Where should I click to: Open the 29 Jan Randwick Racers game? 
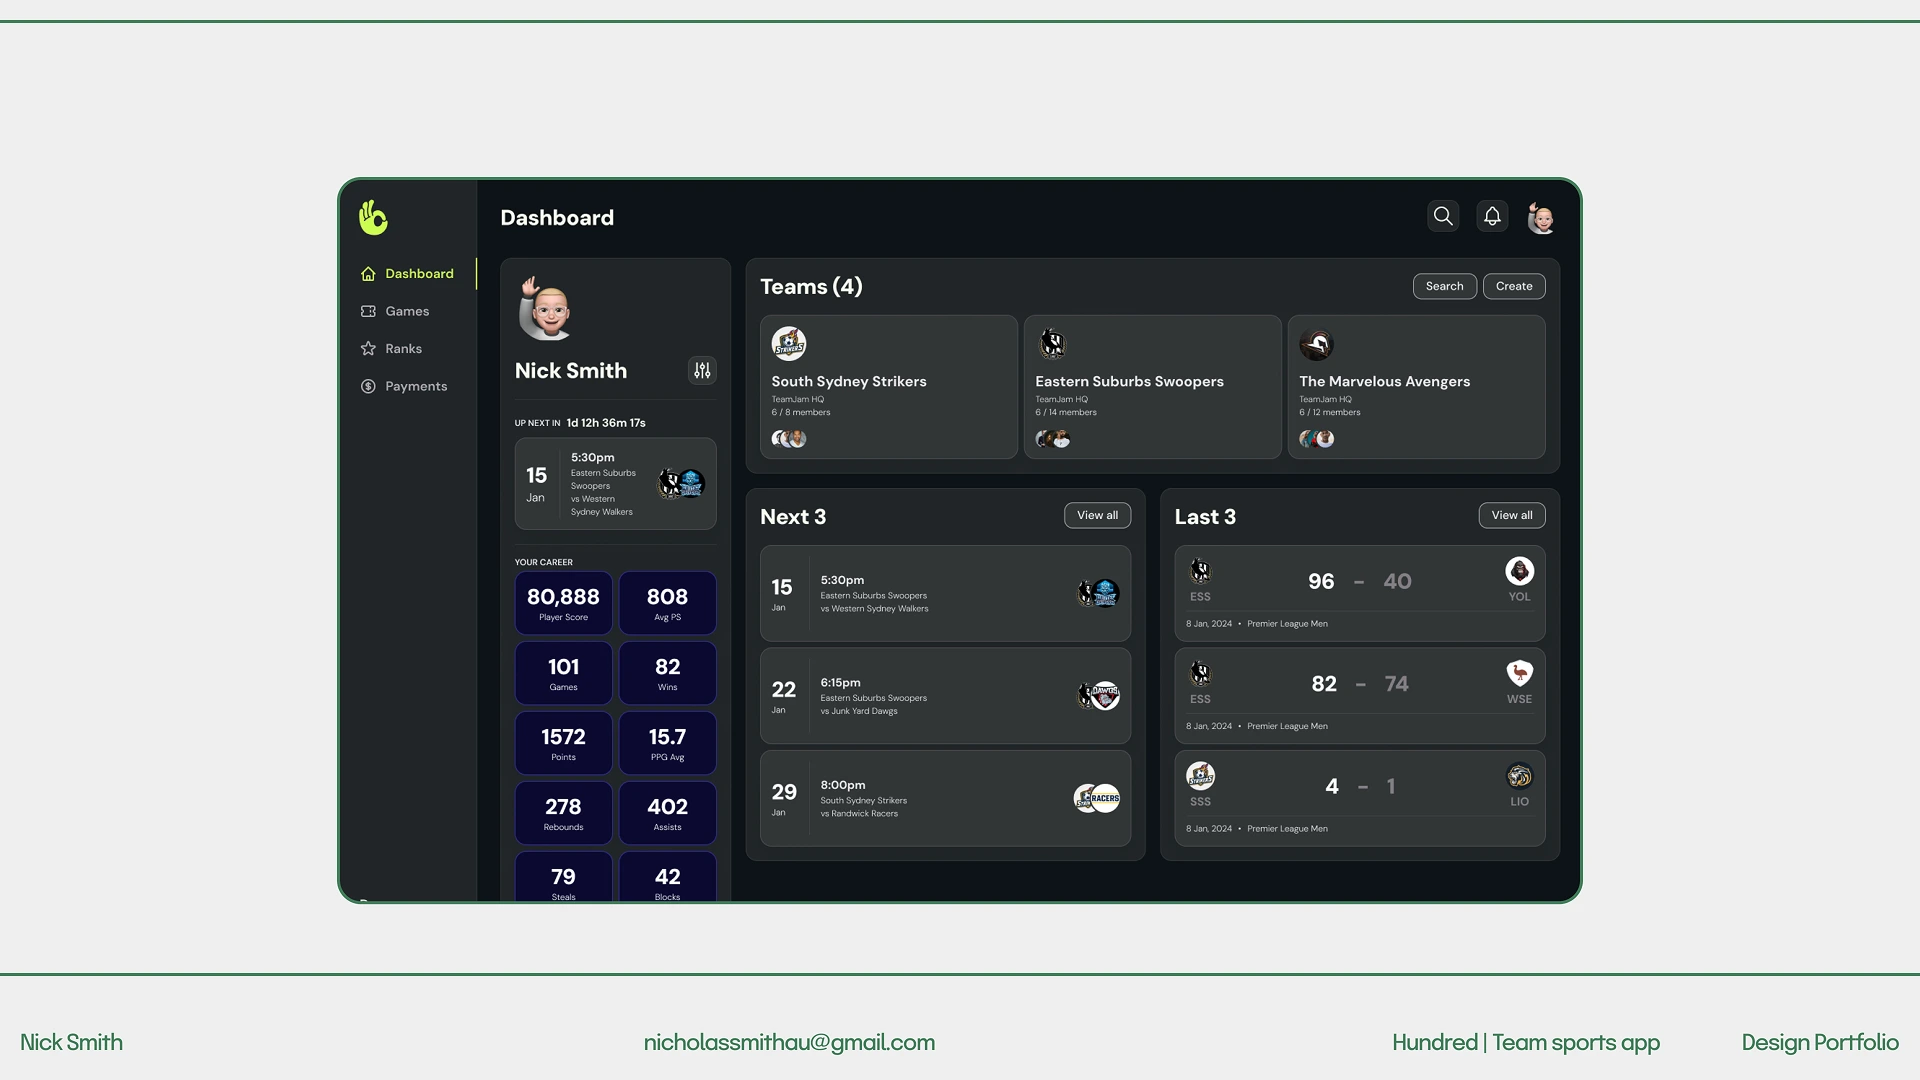tap(944, 798)
